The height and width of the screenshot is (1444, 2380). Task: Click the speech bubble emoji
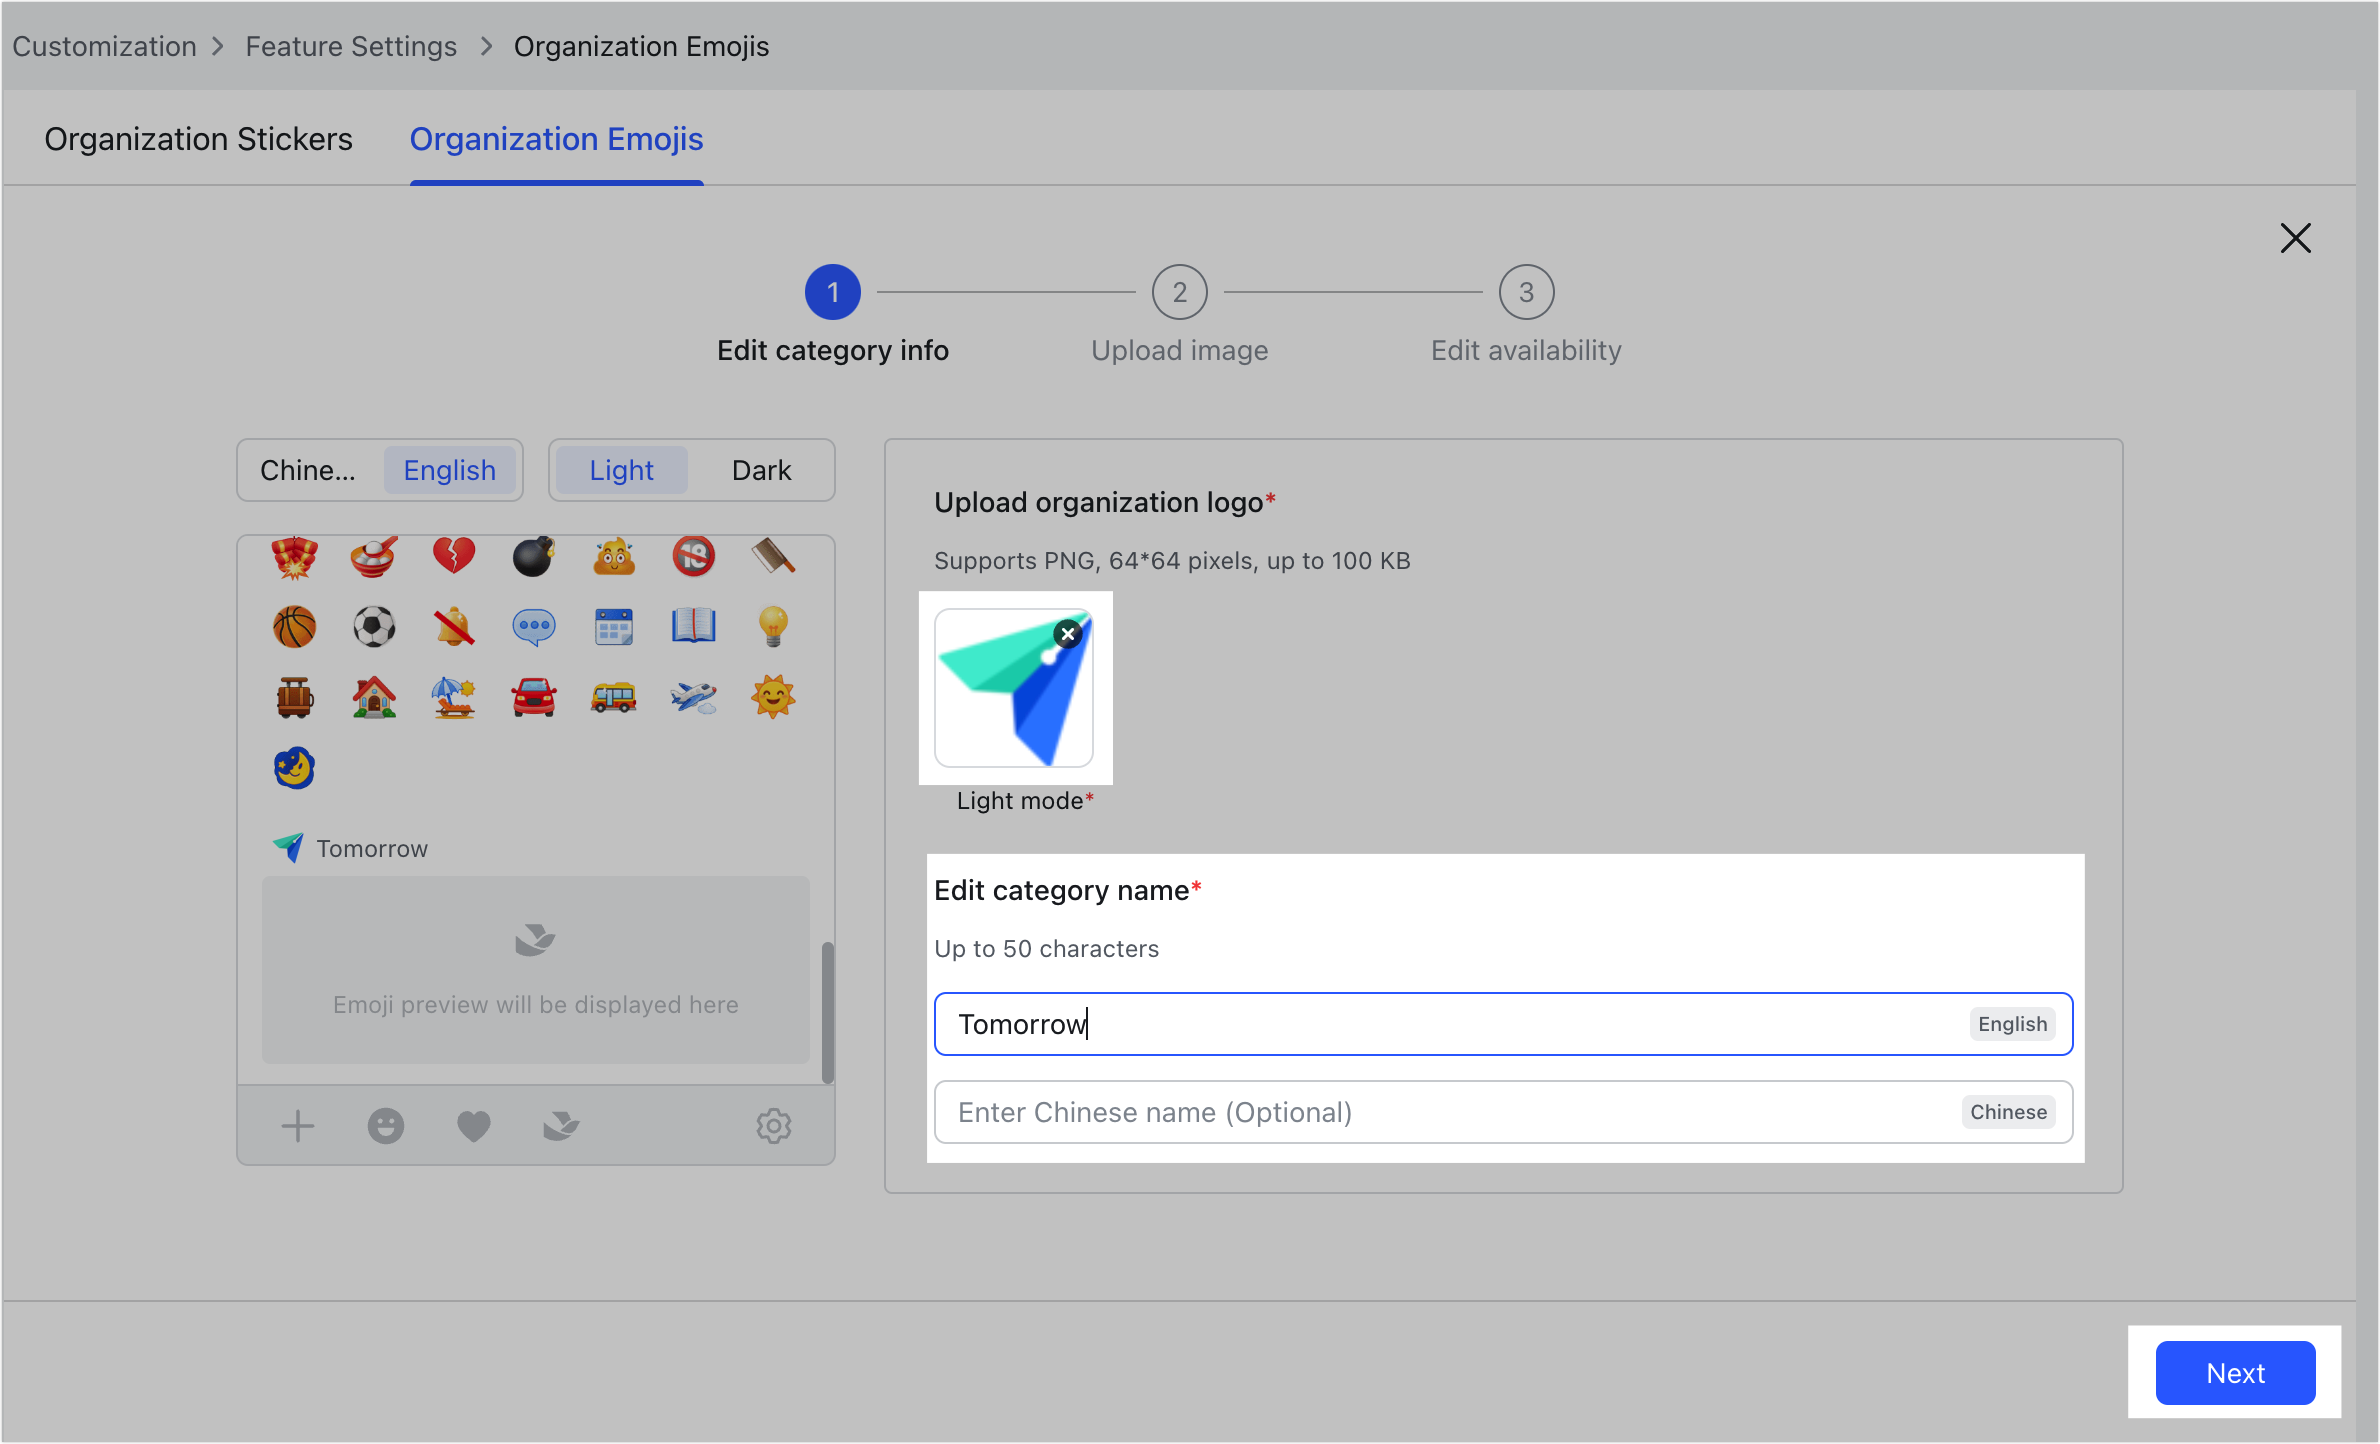(x=534, y=627)
